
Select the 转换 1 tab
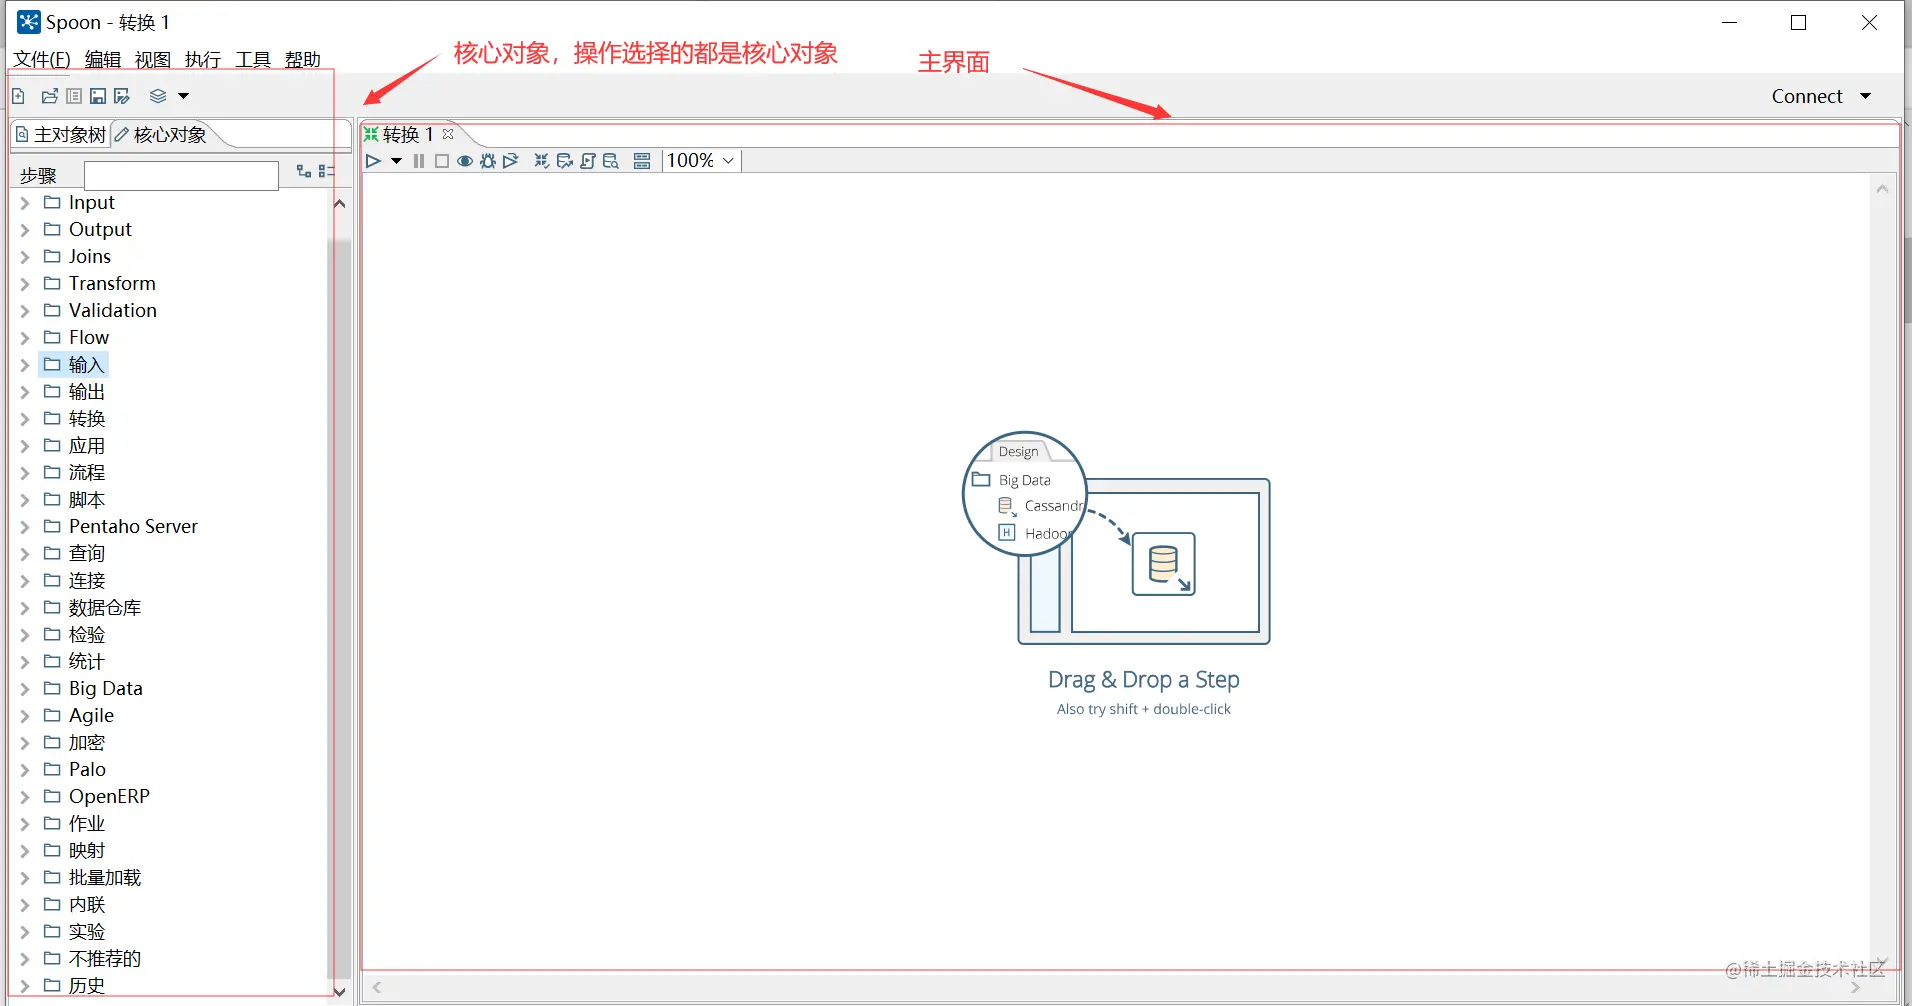point(407,134)
